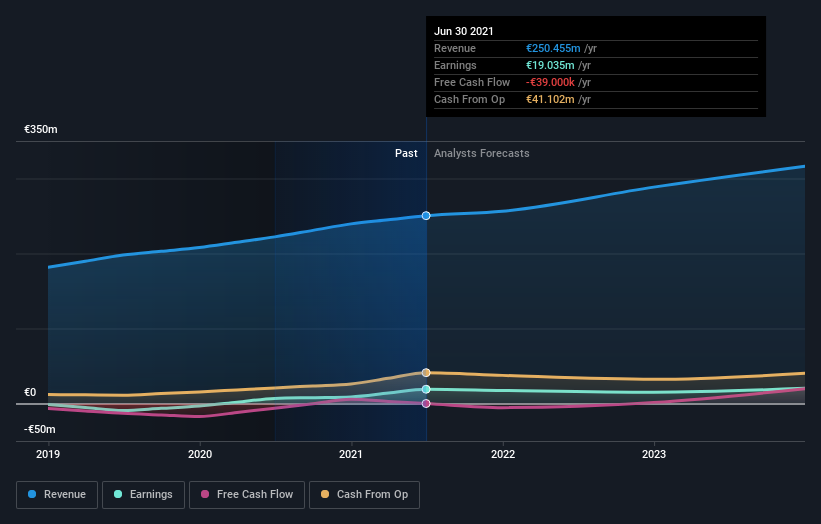This screenshot has height=524, width=821.
Task: Click the €250.455m revenue value in tooltip
Action: click(x=553, y=48)
